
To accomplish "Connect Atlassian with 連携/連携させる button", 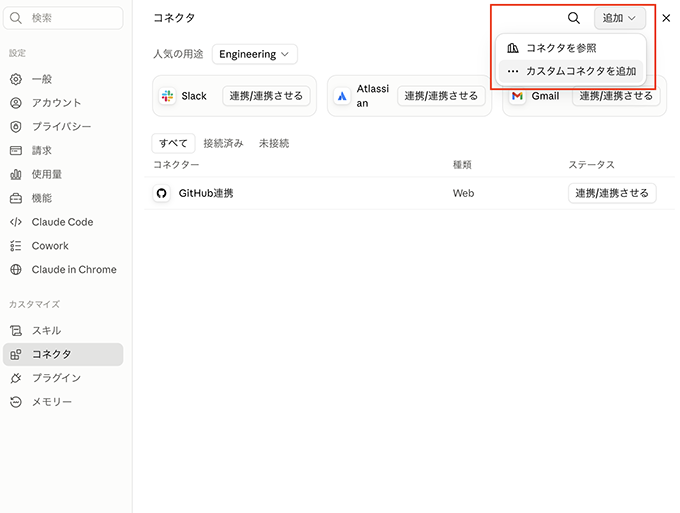I will coord(441,96).
